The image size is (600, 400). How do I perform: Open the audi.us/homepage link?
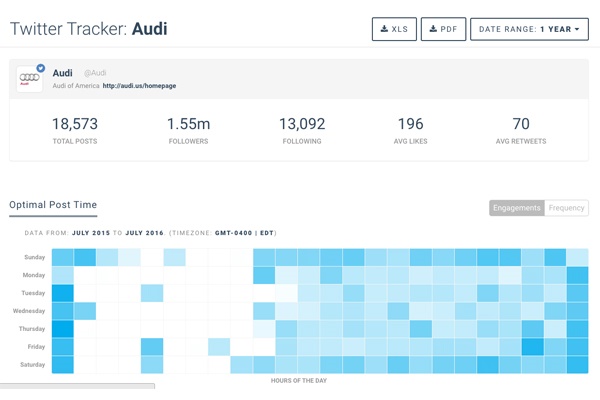pyautogui.click(x=139, y=86)
